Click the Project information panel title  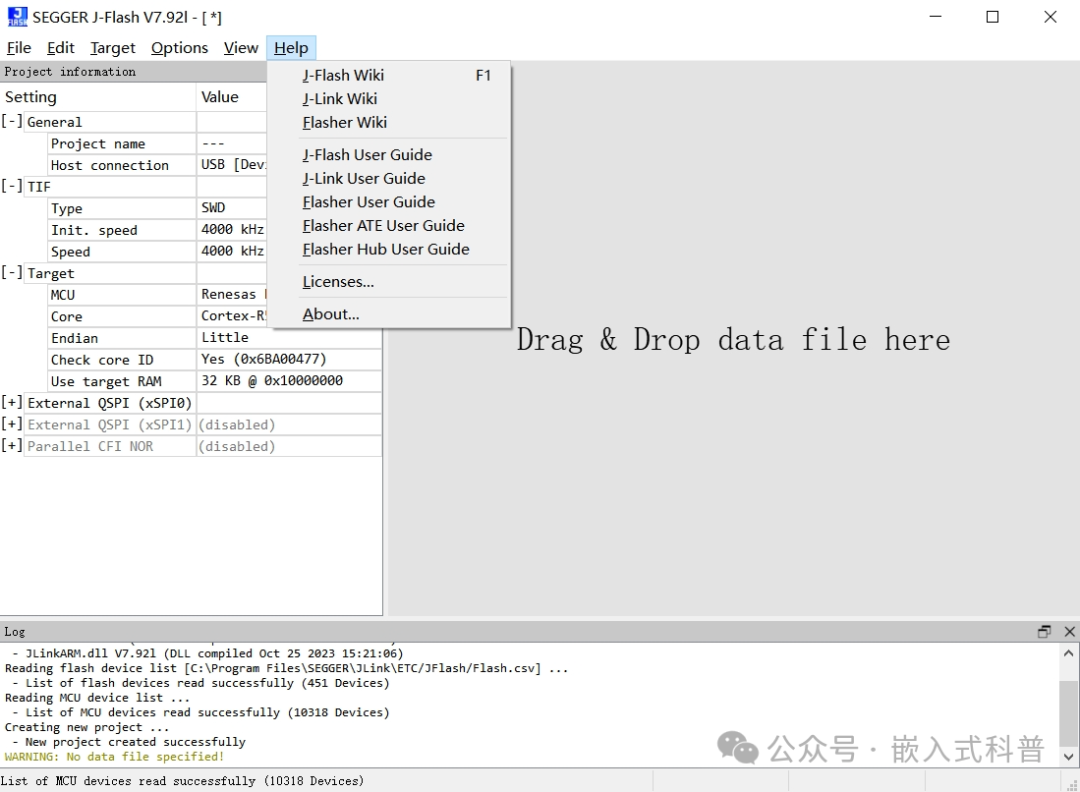tap(70, 72)
